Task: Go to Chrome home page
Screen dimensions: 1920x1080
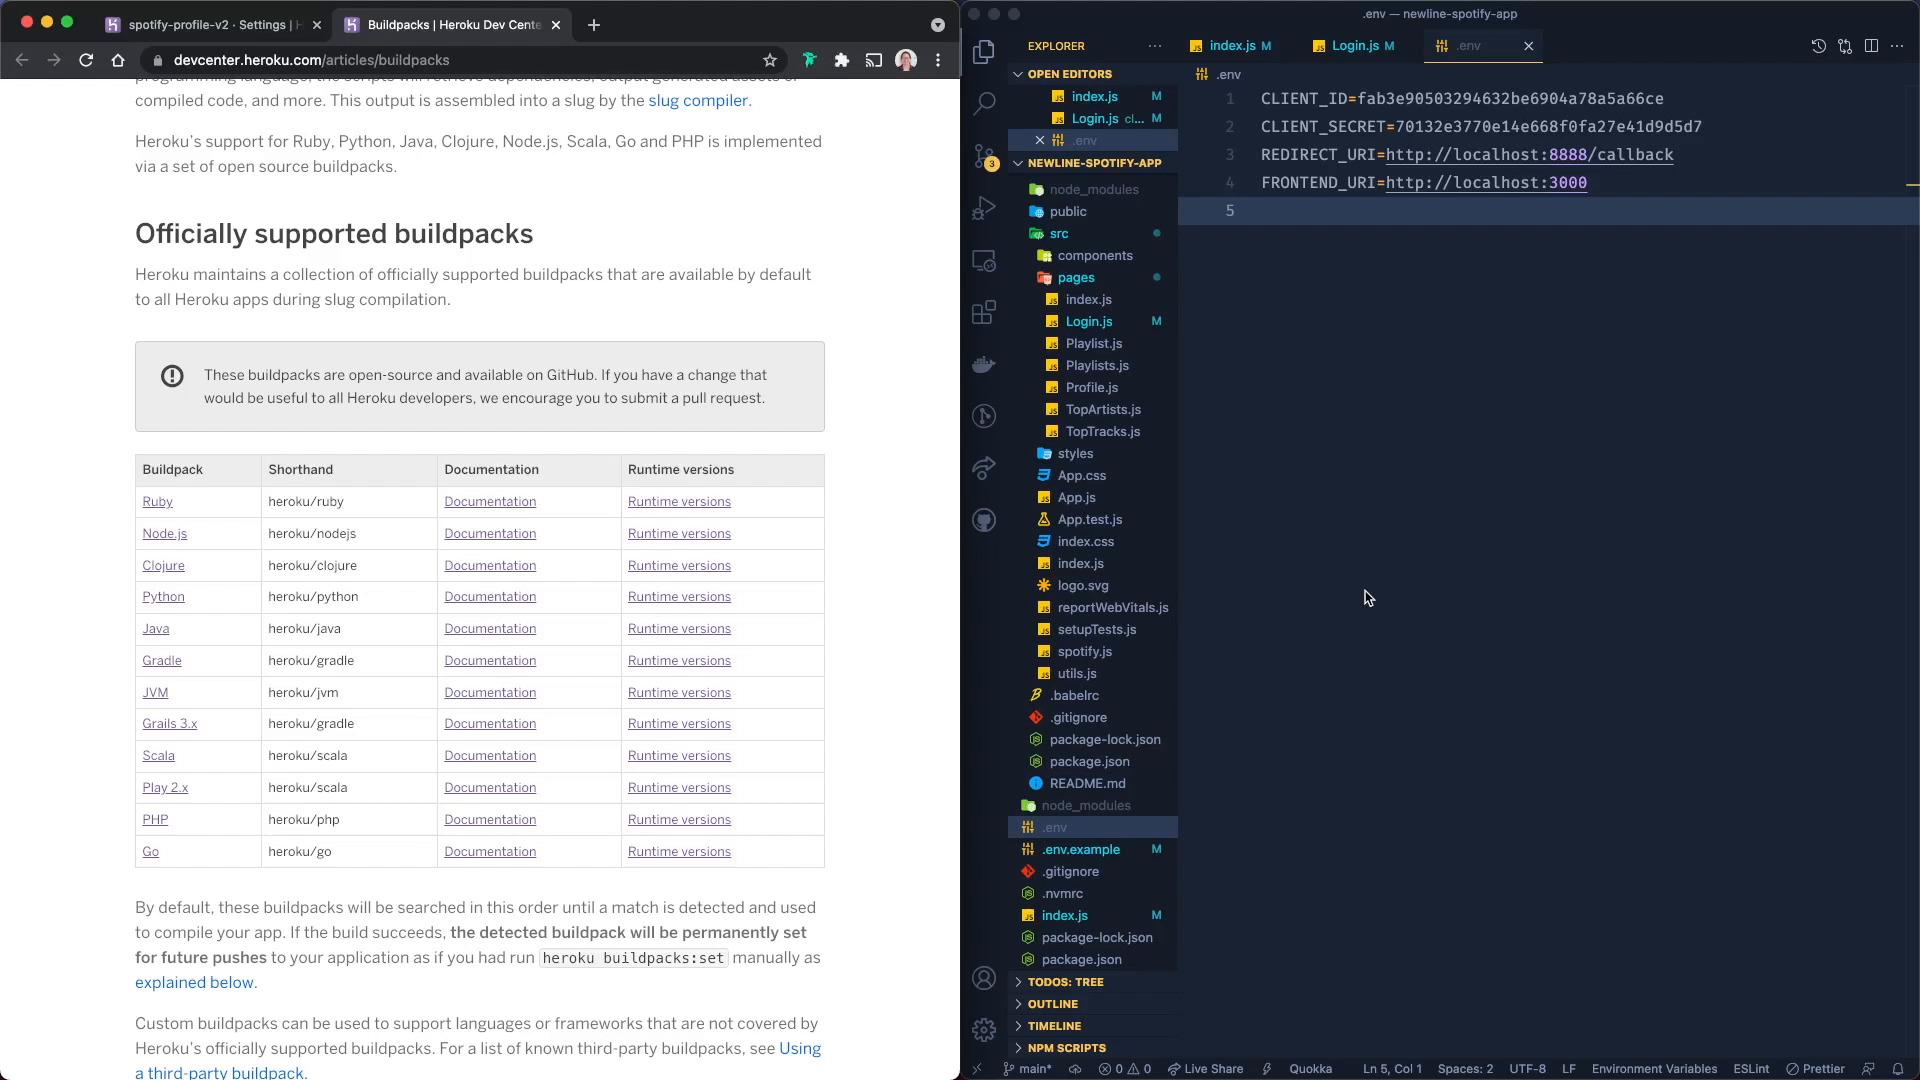Action: click(x=118, y=60)
